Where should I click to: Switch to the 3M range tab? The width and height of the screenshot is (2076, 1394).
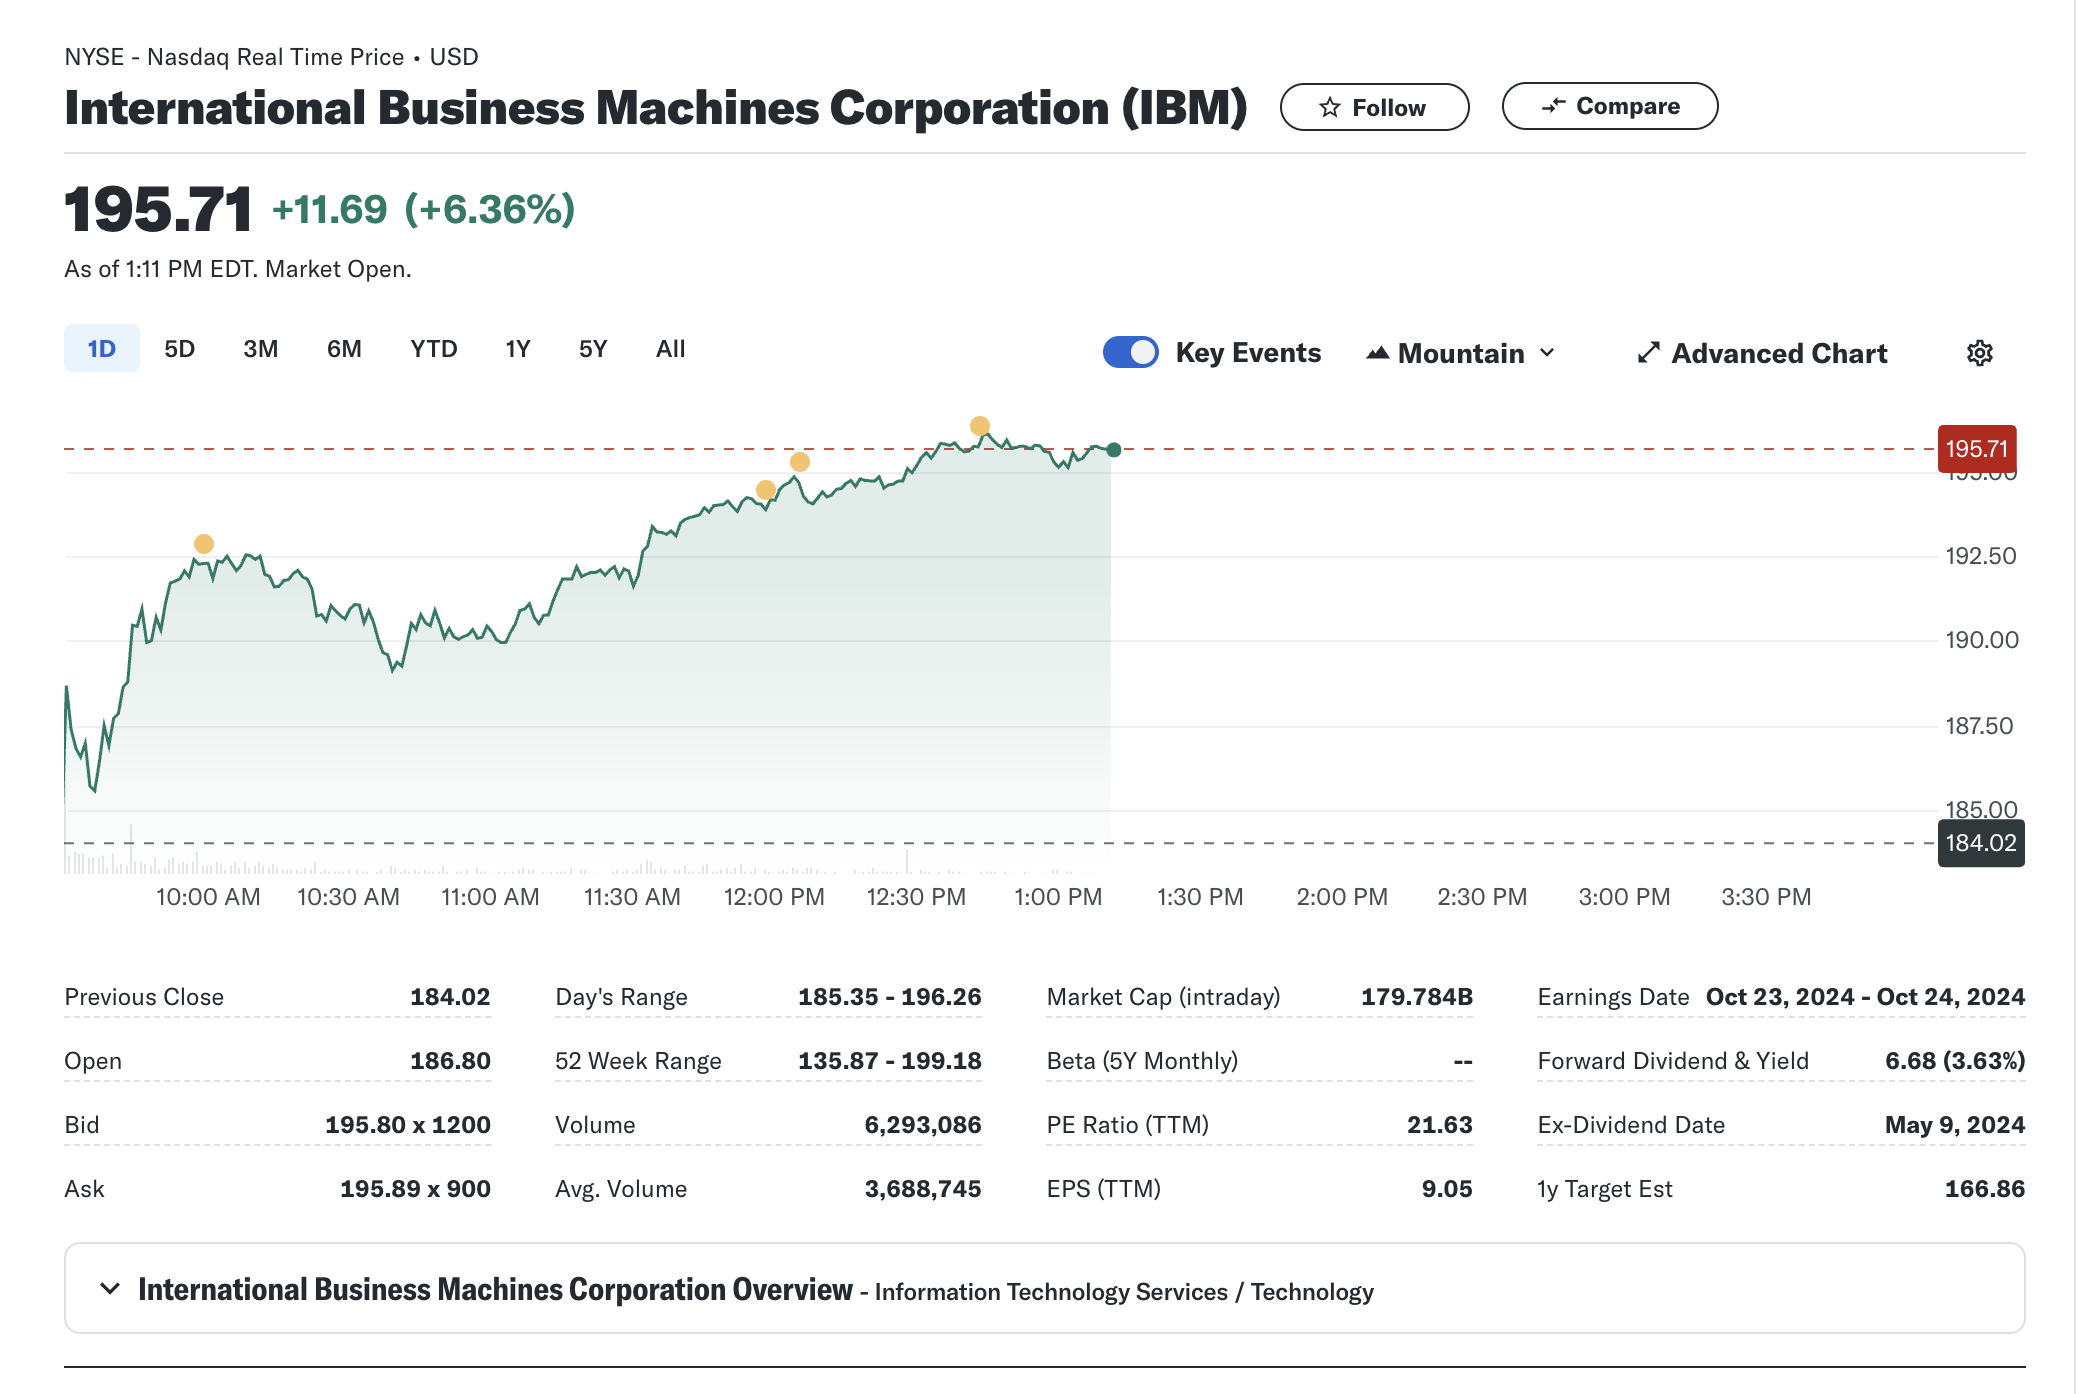coord(261,349)
